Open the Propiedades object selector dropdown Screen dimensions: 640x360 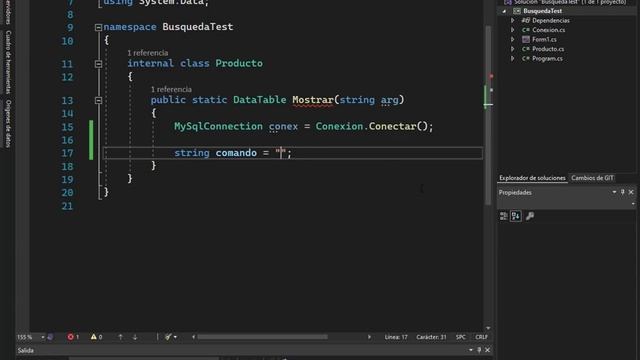pos(633,204)
